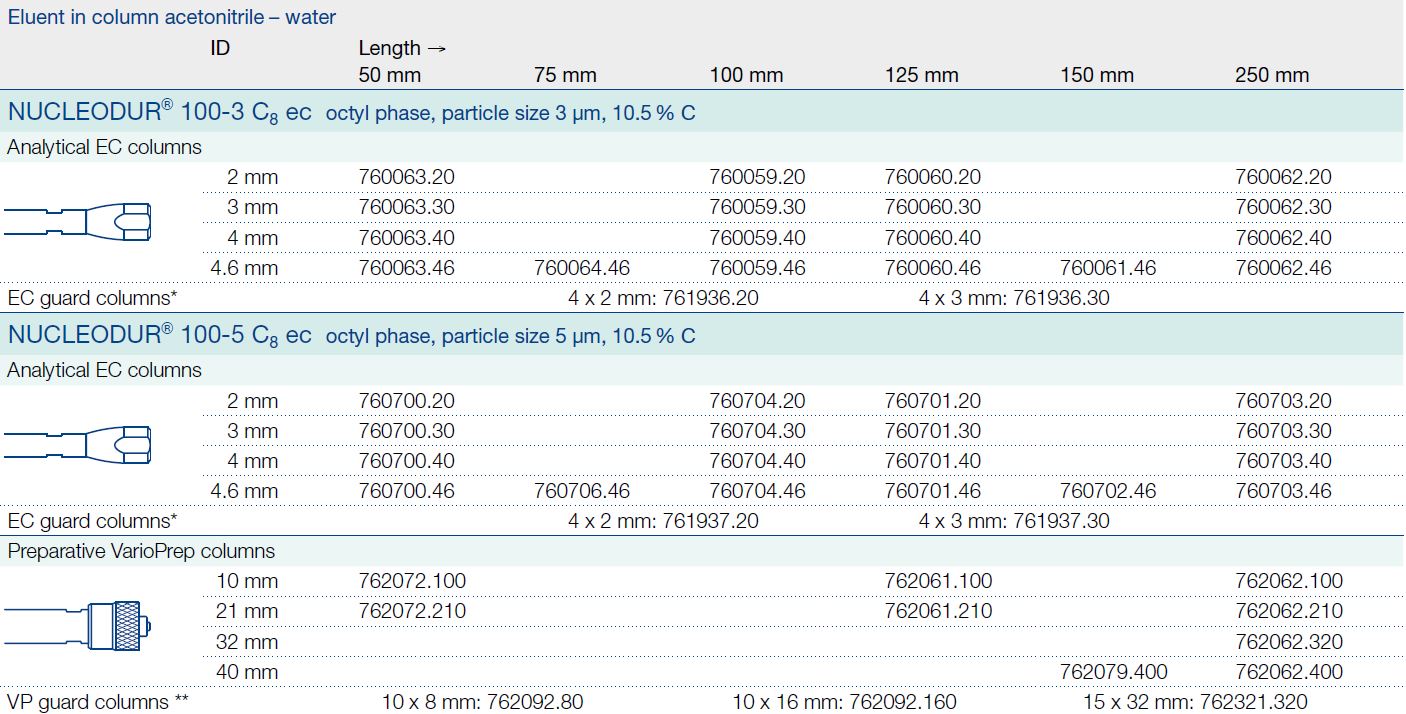
Task: Click the Preparative VarioPrep columns label
Action: (141, 551)
